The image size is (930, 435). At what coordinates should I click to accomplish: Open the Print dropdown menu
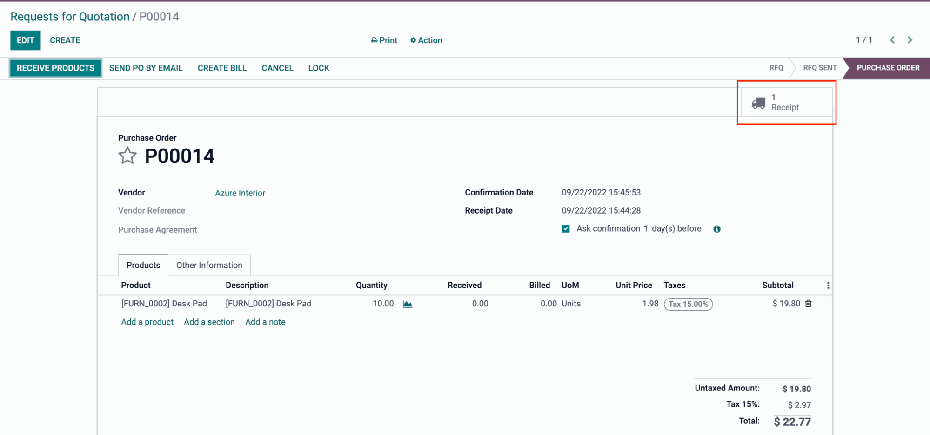[384, 41]
